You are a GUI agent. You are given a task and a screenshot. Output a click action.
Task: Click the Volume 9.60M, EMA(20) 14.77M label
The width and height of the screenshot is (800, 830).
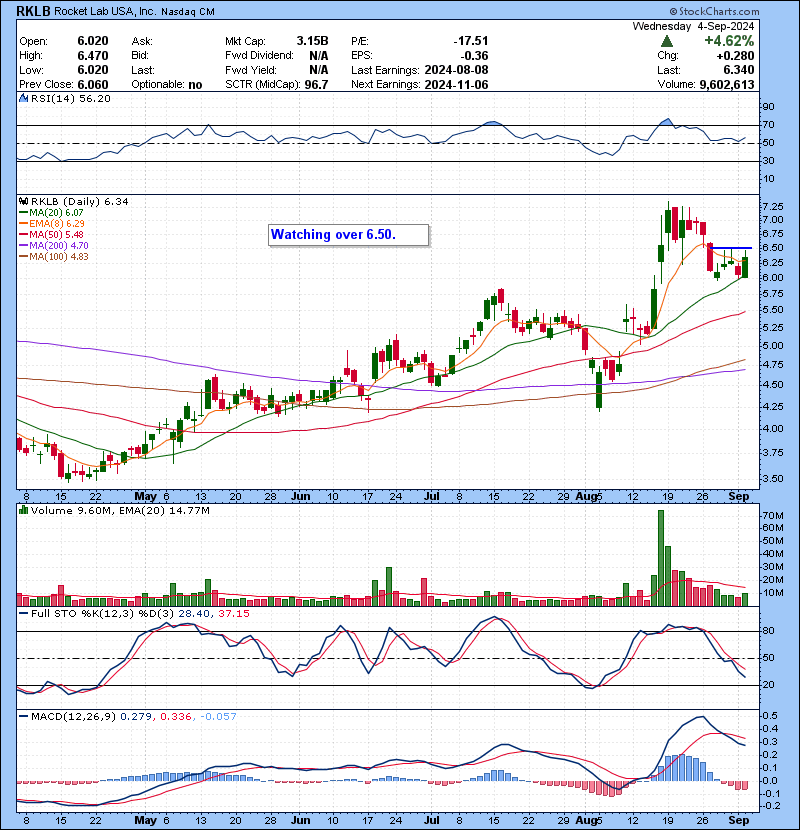pyautogui.click(x=120, y=510)
